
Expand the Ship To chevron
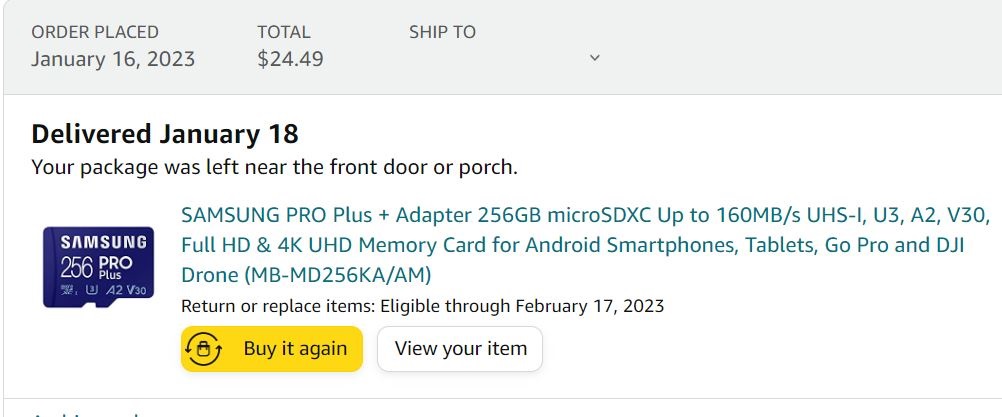coord(595,58)
